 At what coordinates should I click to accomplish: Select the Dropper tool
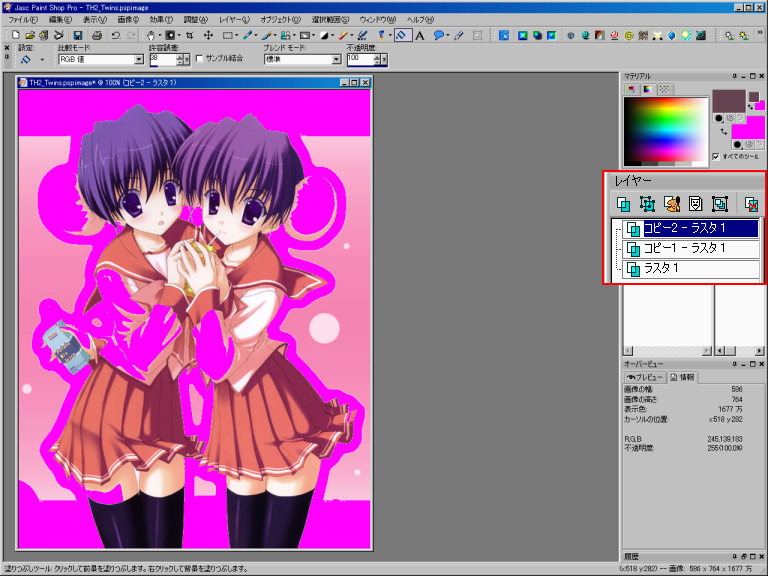point(247,35)
